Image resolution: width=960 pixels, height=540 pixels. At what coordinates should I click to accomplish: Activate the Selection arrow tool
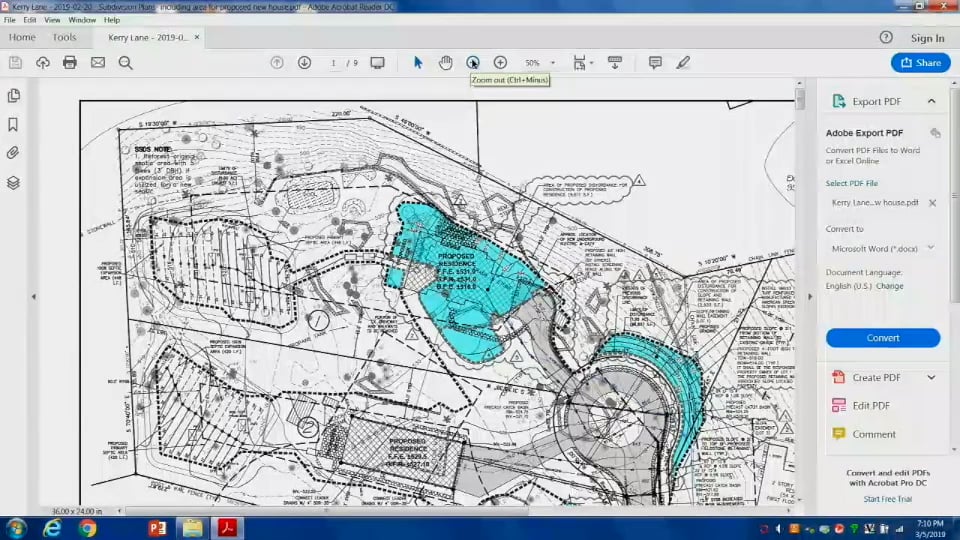coord(418,62)
